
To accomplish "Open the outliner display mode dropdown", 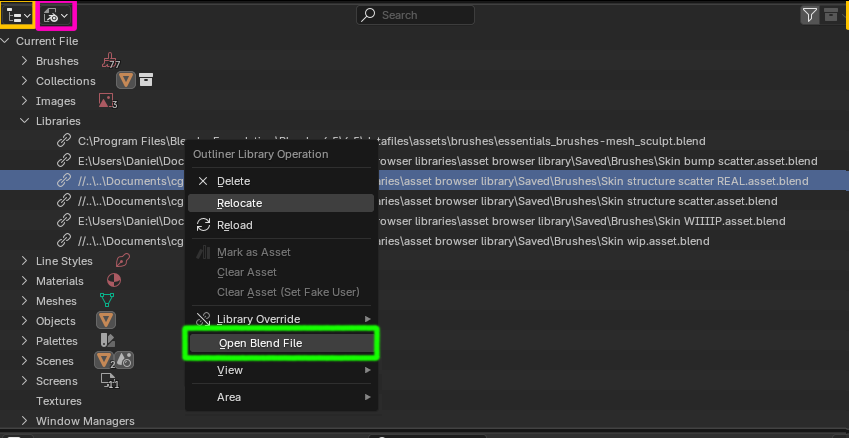I will (56, 16).
